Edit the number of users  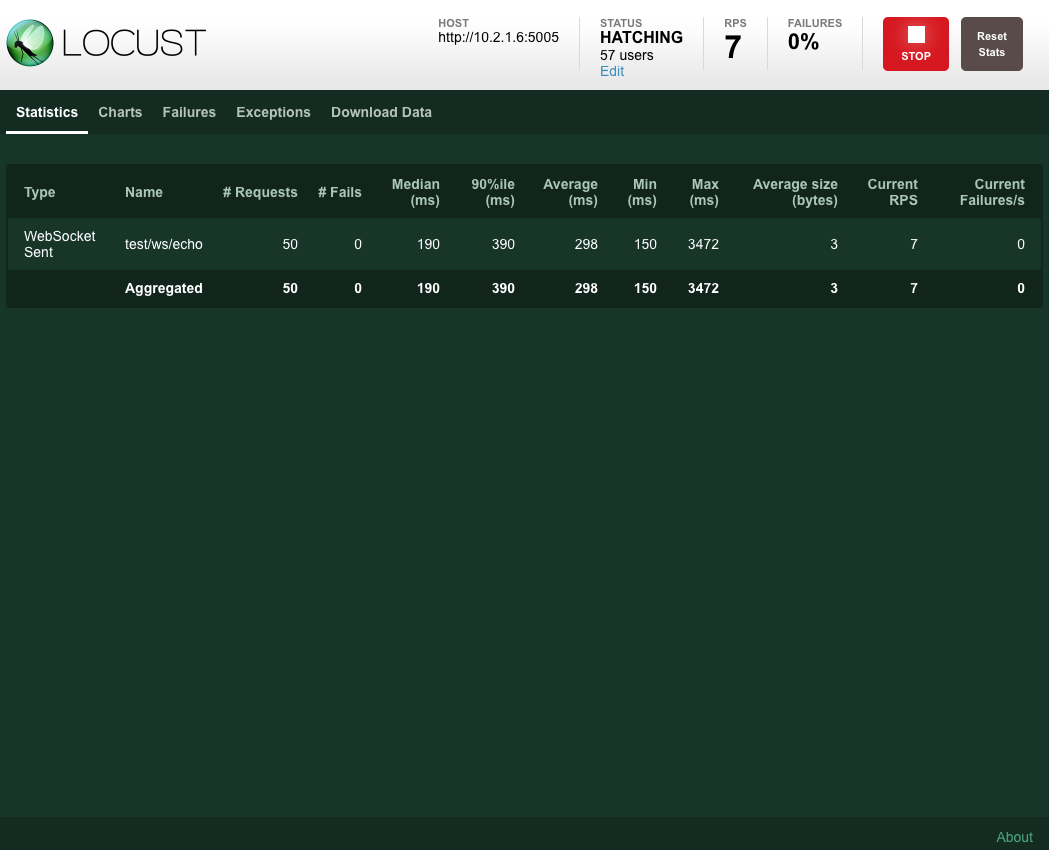coord(611,72)
